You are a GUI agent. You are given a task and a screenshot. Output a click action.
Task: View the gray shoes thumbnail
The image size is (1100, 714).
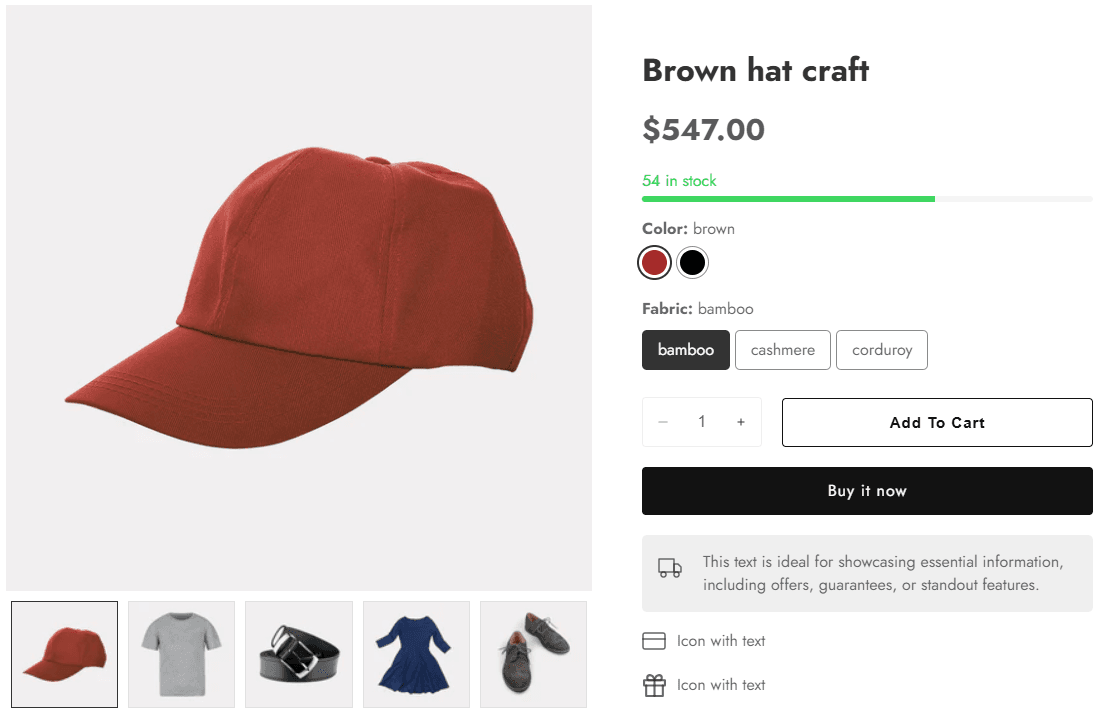click(533, 654)
